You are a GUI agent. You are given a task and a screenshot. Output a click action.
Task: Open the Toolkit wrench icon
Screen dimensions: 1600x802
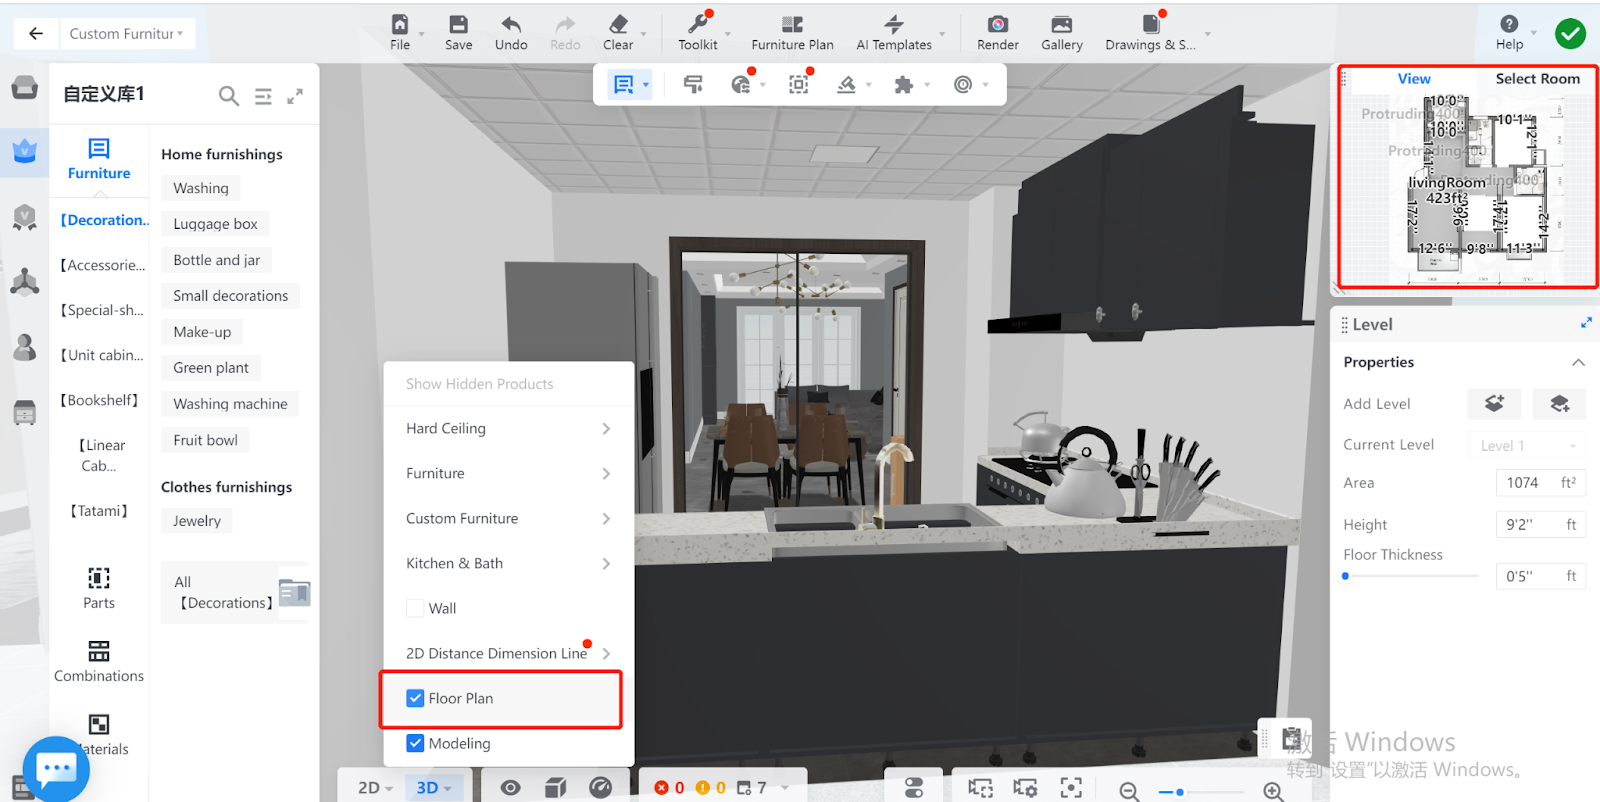697,24
